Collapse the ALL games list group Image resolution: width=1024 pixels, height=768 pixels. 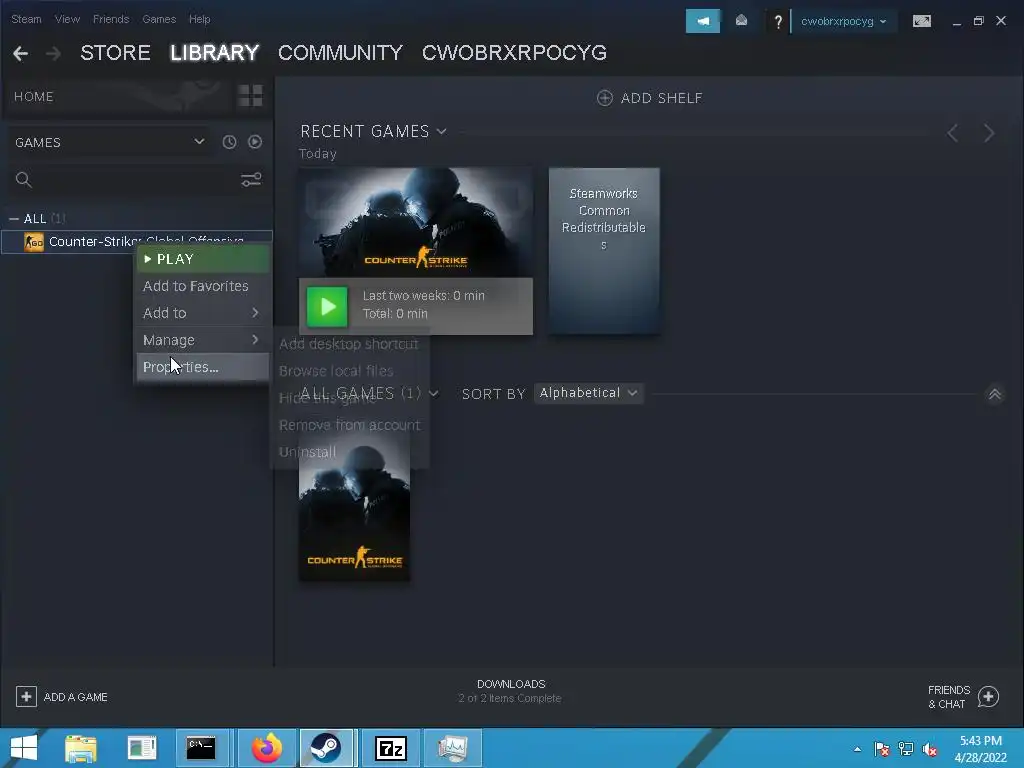[x=14, y=219]
